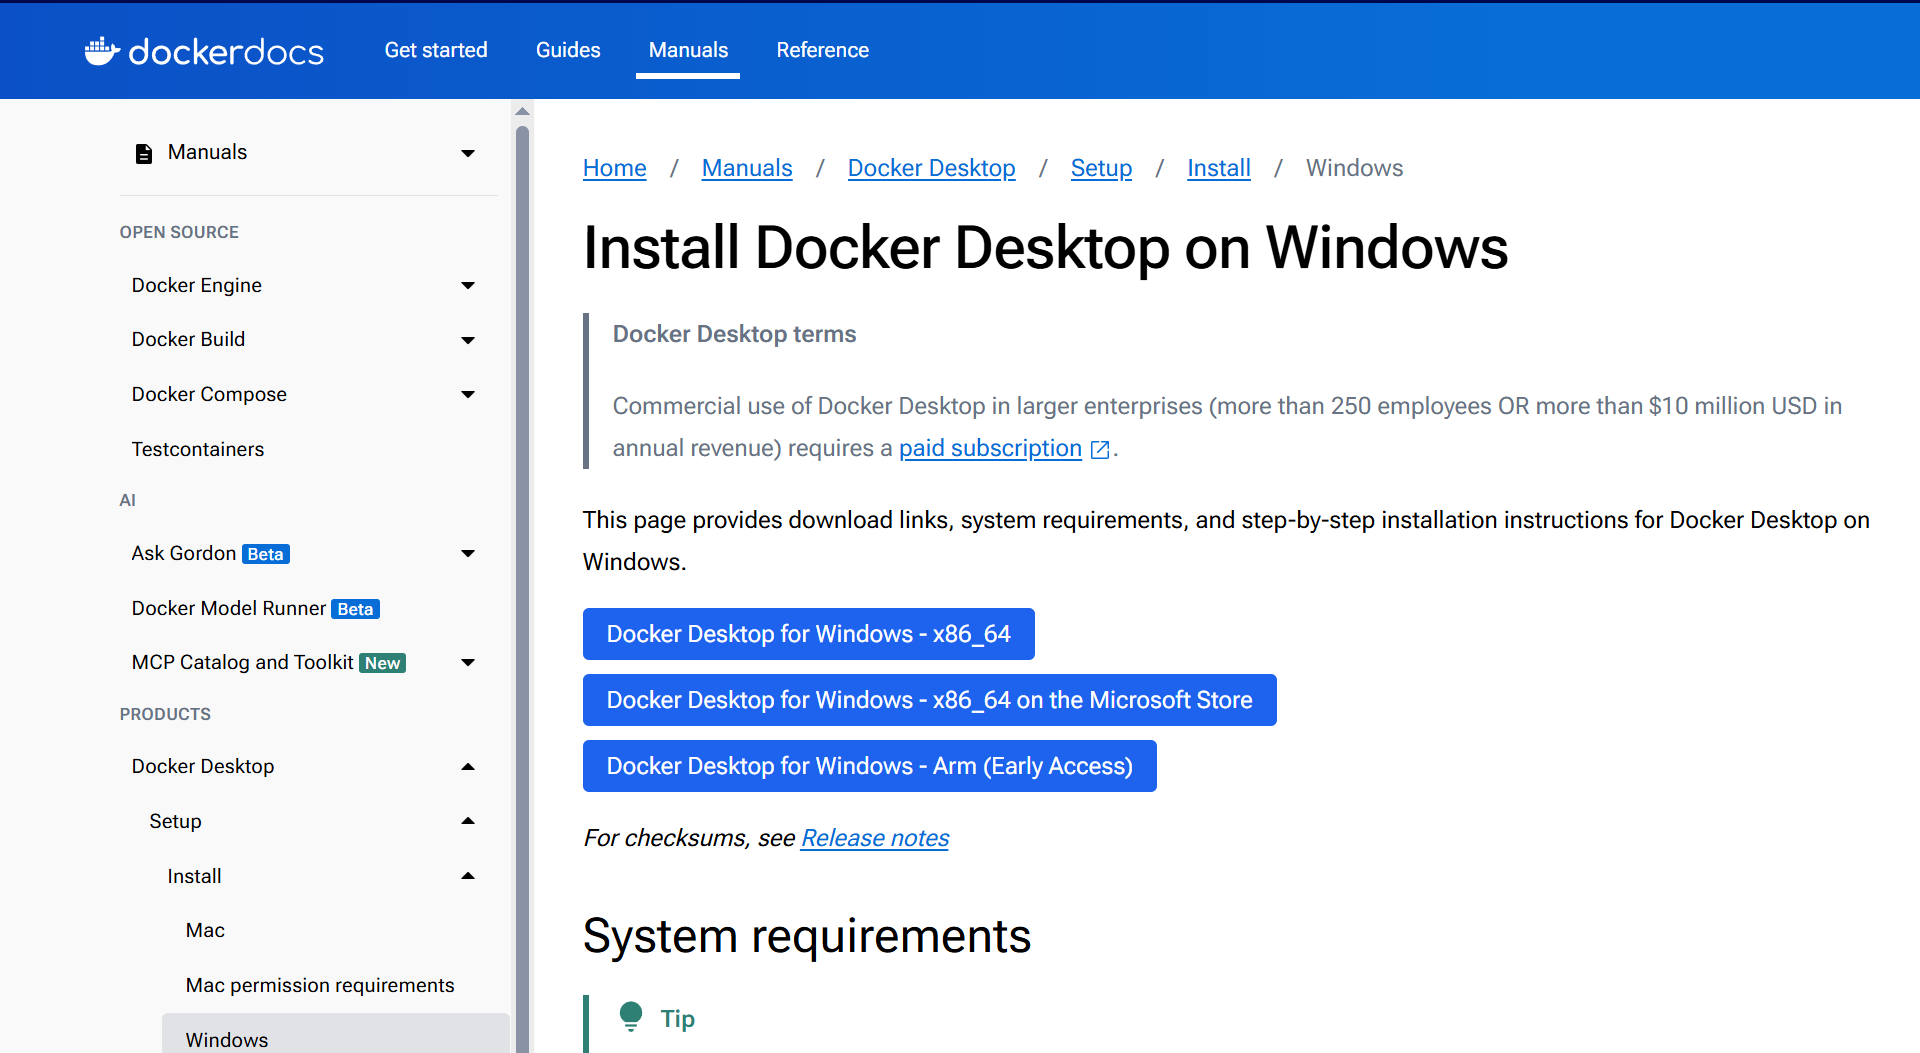The width and height of the screenshot is (1920, 1053).
Task: Click the System requirements heading
Action: pyautogui.click(x=807, y=936)
